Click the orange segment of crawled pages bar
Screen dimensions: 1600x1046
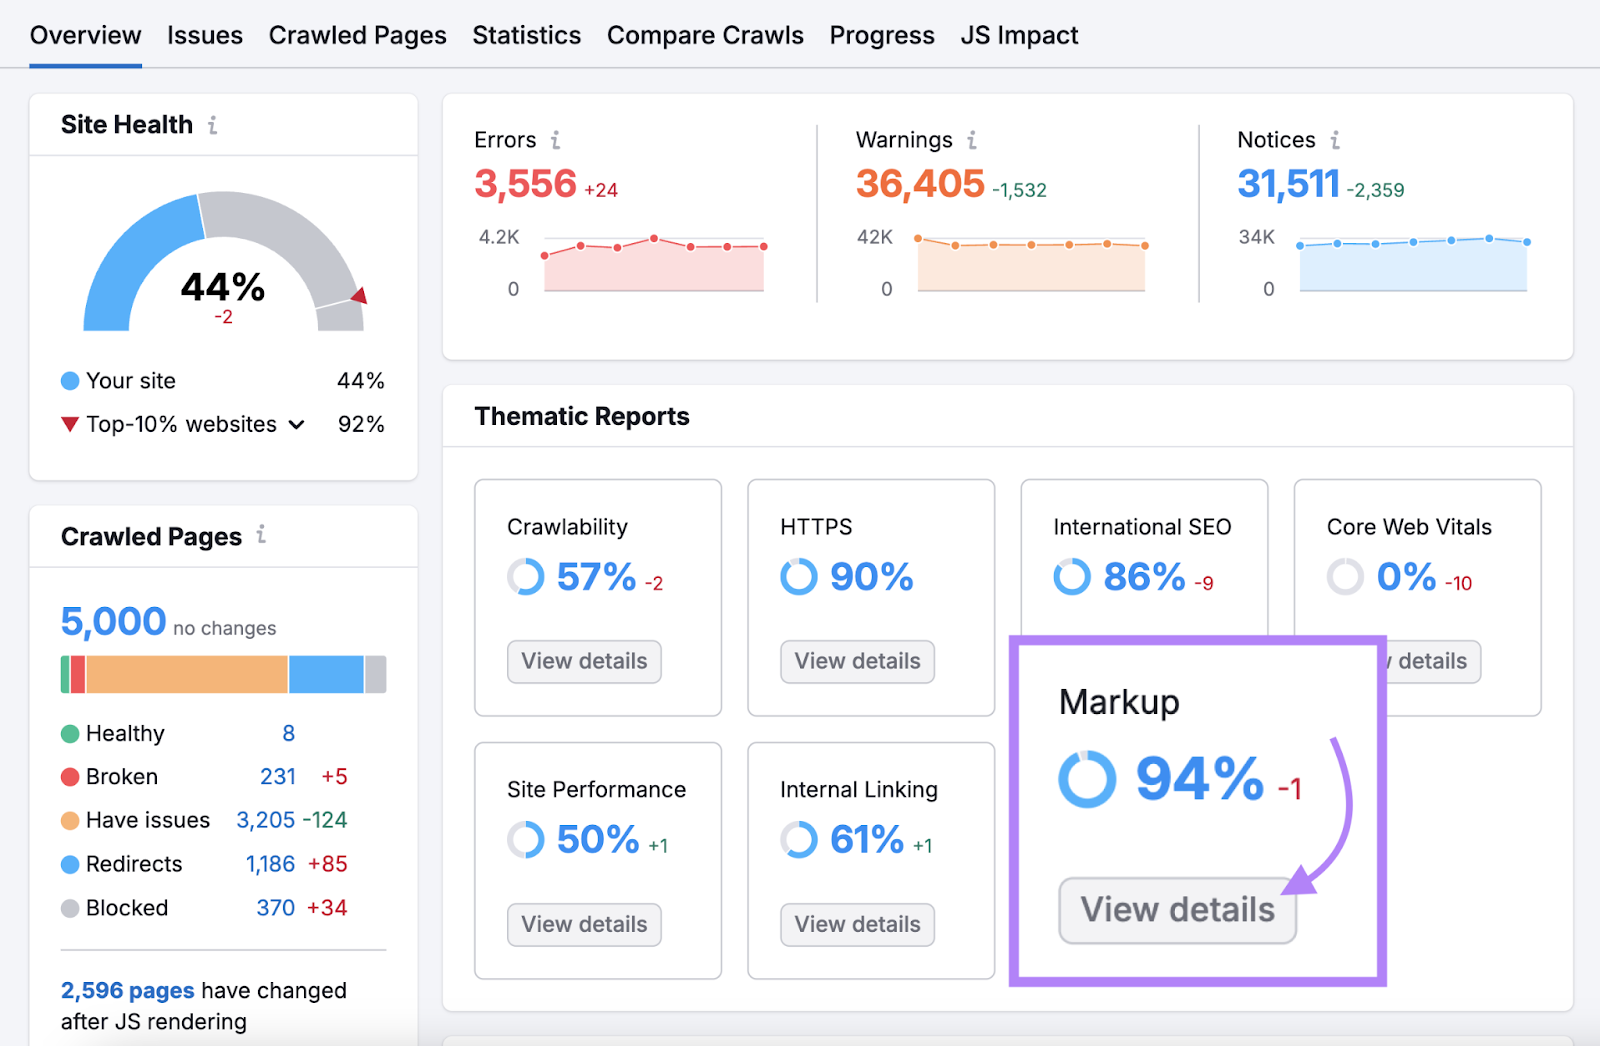click(x=187, y=675)
